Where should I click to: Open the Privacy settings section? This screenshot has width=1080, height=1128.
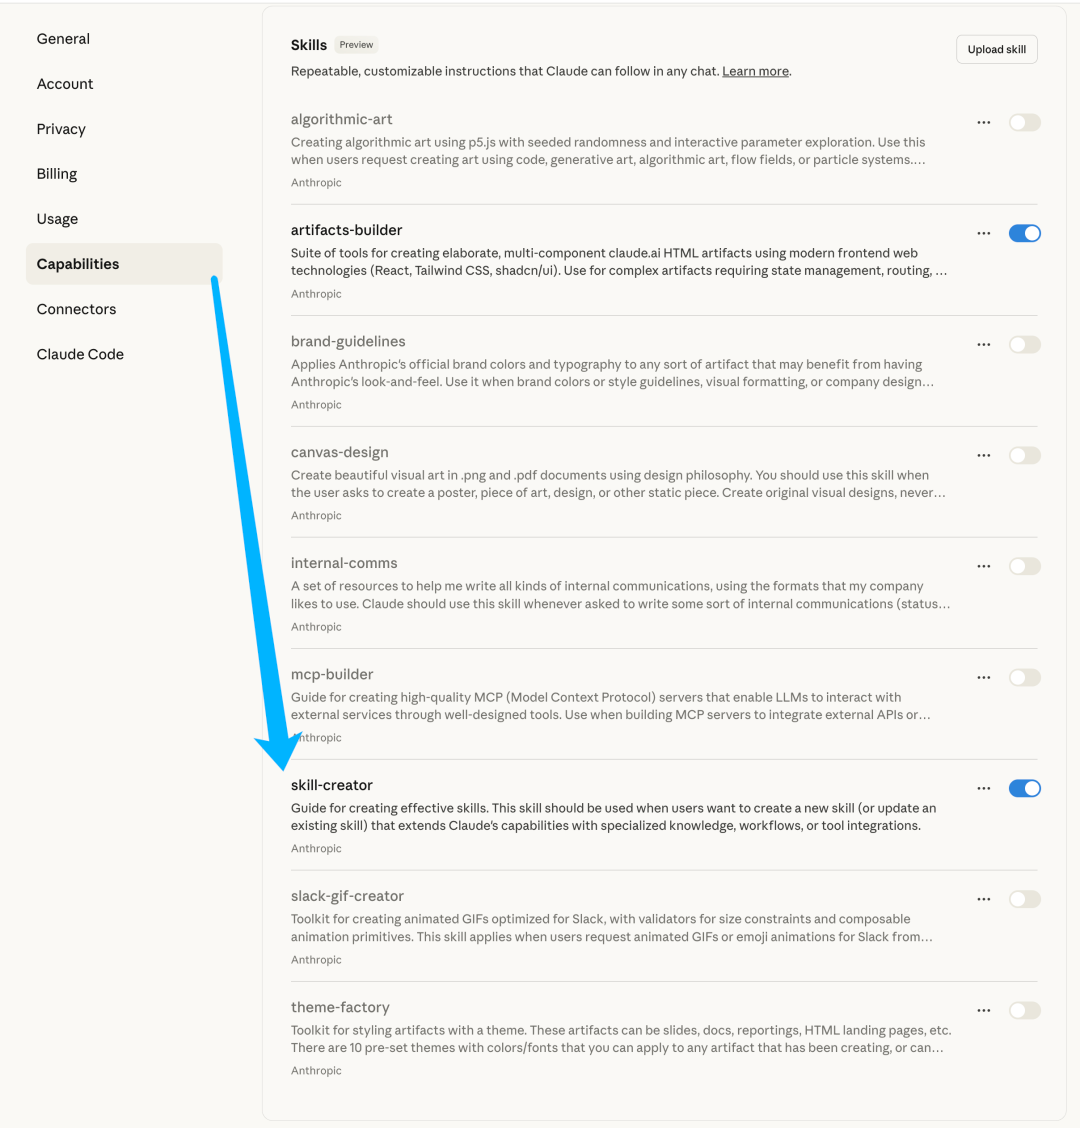click(x=61, y=129)
